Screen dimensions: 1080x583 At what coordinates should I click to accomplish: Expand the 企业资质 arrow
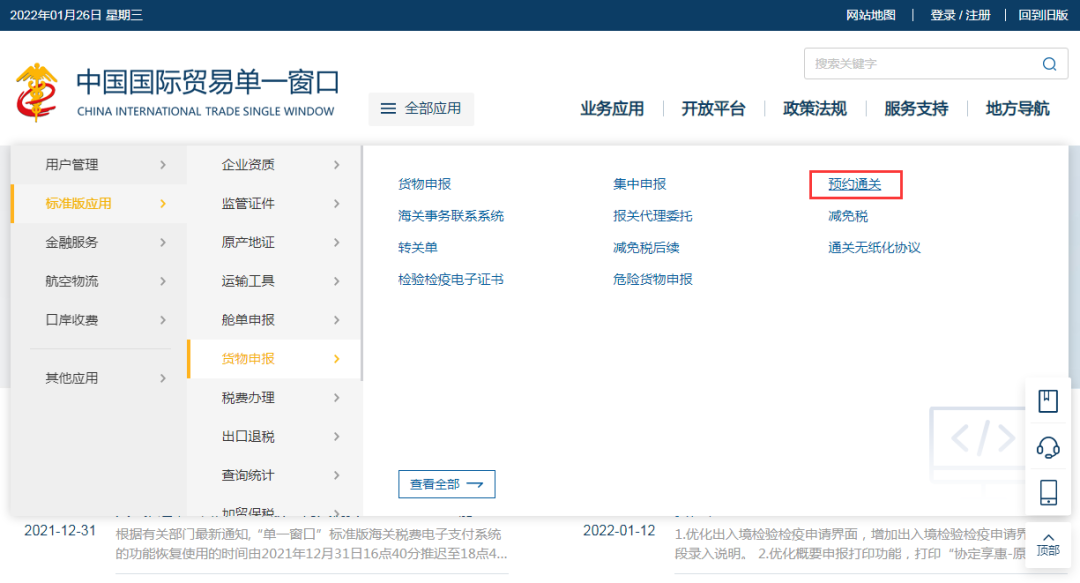click(337, 165)
